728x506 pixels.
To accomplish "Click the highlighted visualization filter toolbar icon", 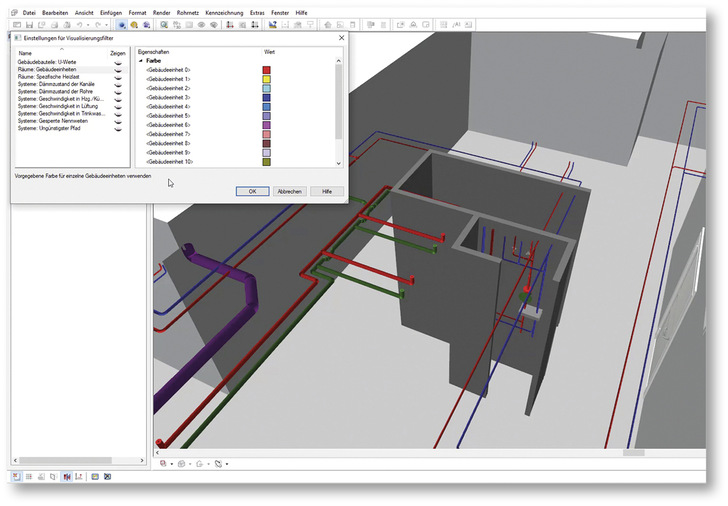I will (x=121, y=24).
